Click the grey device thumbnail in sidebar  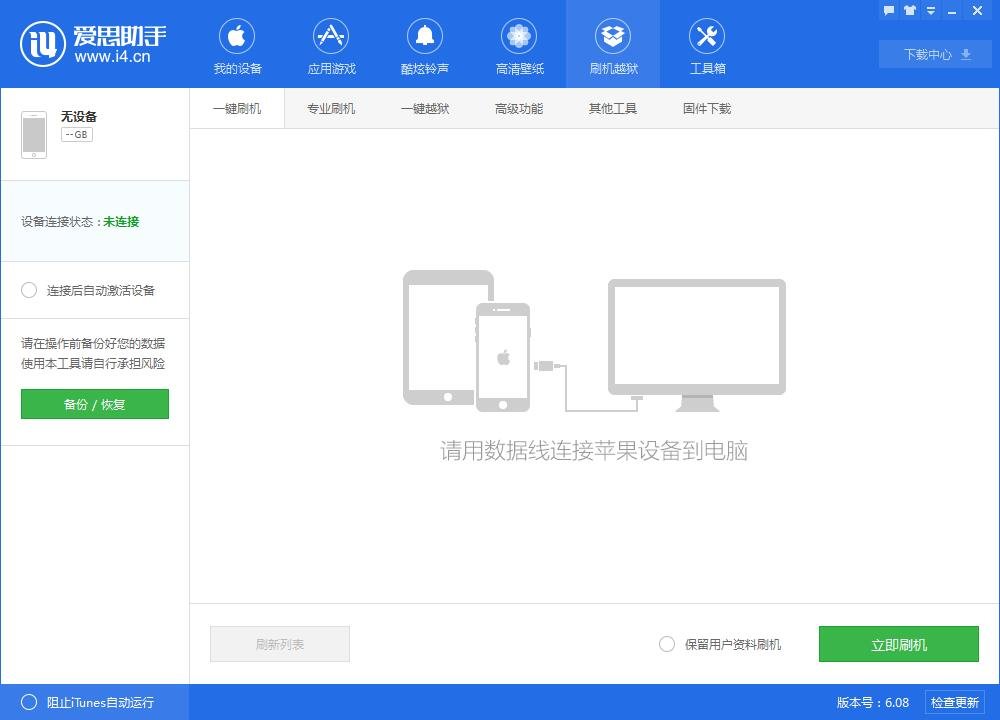coord(33,133)
